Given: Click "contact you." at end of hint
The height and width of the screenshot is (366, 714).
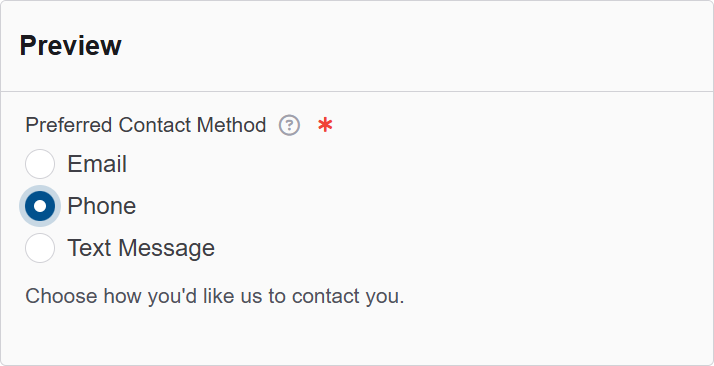Looking at the screenshot, I should (348, 296).
